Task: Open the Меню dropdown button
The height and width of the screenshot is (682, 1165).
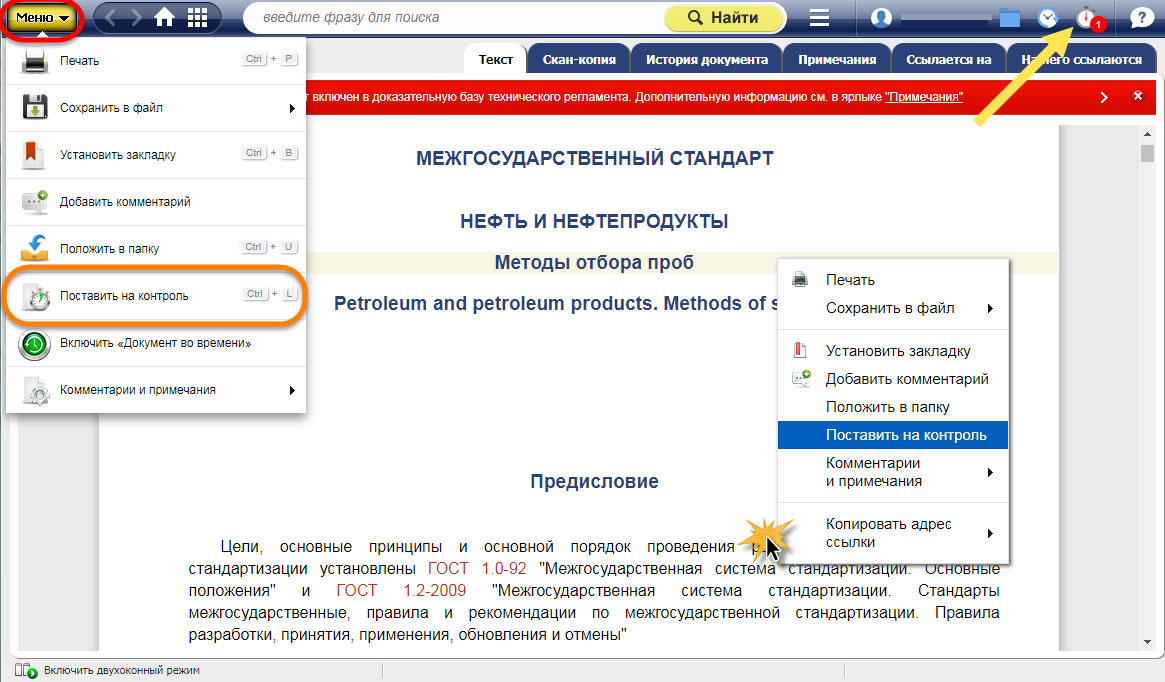Action: [x=42, y=17]
